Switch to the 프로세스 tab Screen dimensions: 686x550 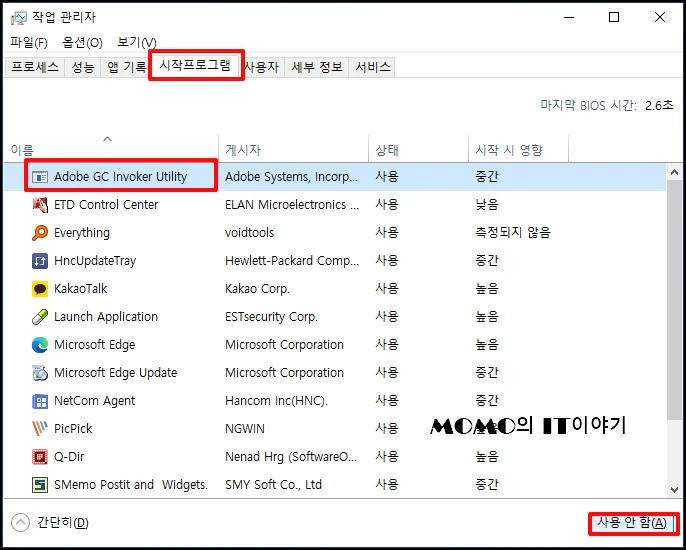tap(35, 67)
